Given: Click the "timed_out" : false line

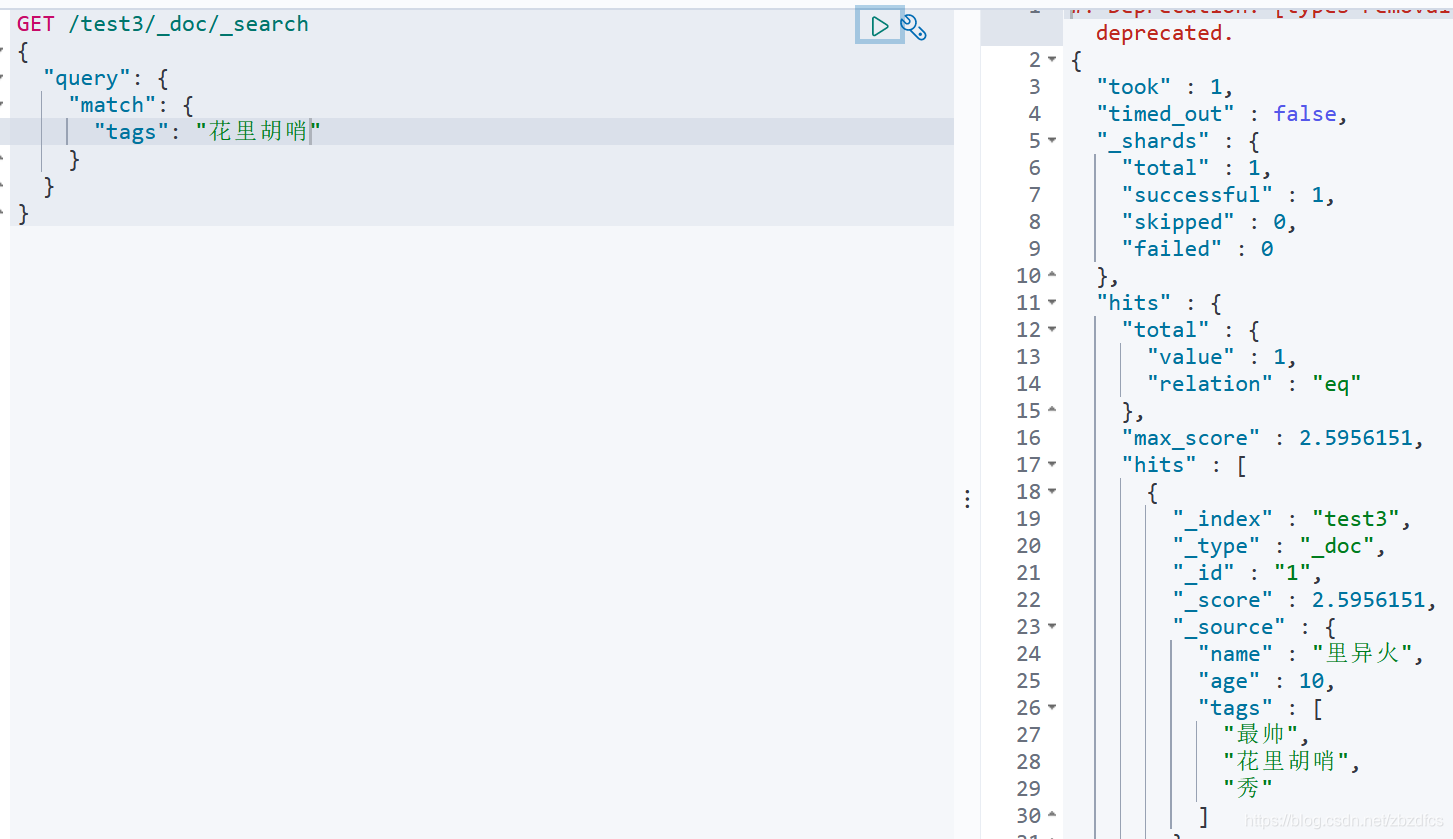Looking at the screenshot, I should click(1222, 114).
